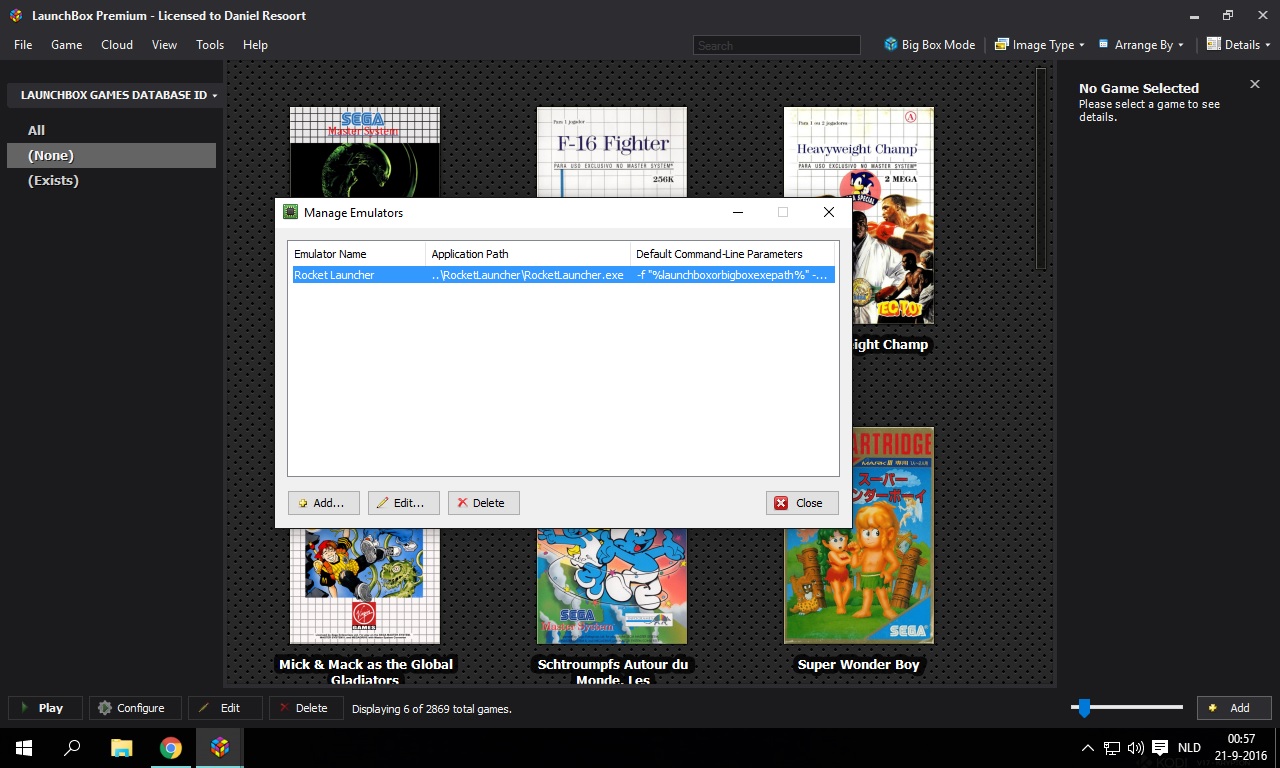Sort by Application Path column header

[528, 254]
